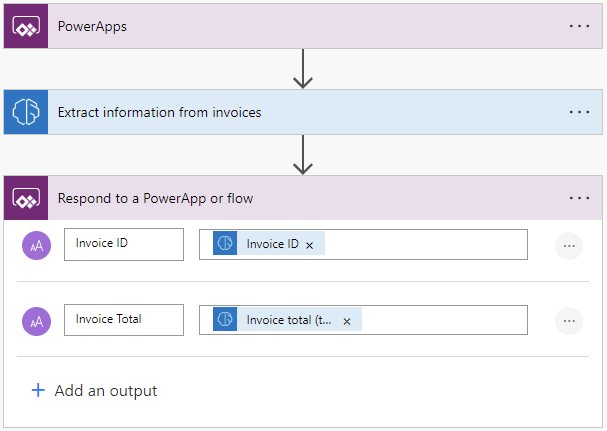Expand the PowerApps trigger card
Screen dimensions: 607x431
300,26
